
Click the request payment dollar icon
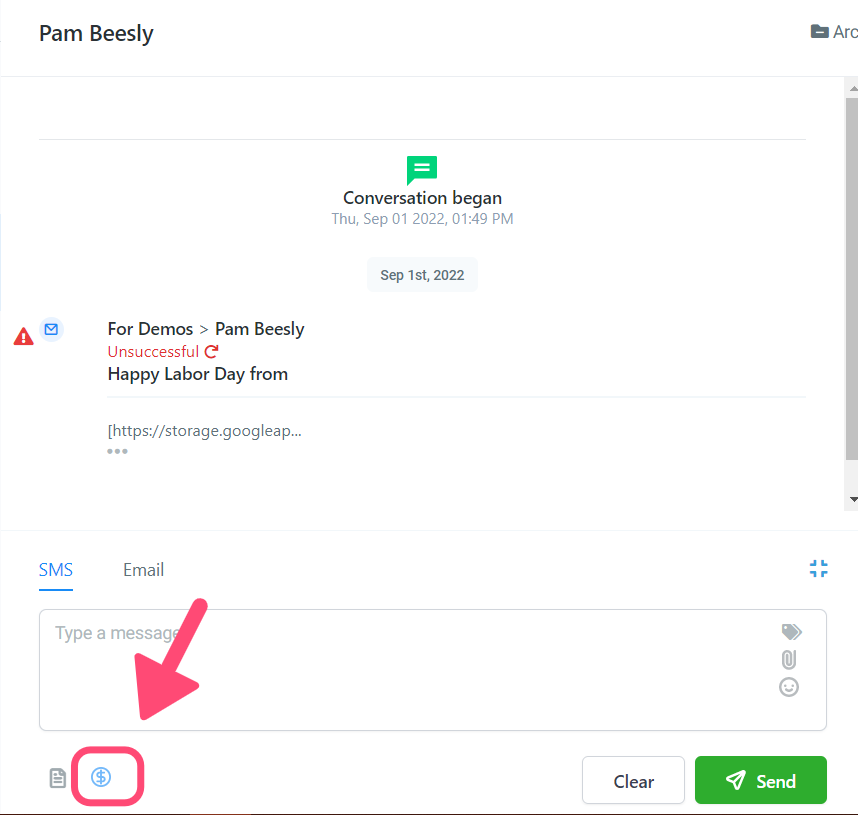pyautogui.click(x=101, y=777)
